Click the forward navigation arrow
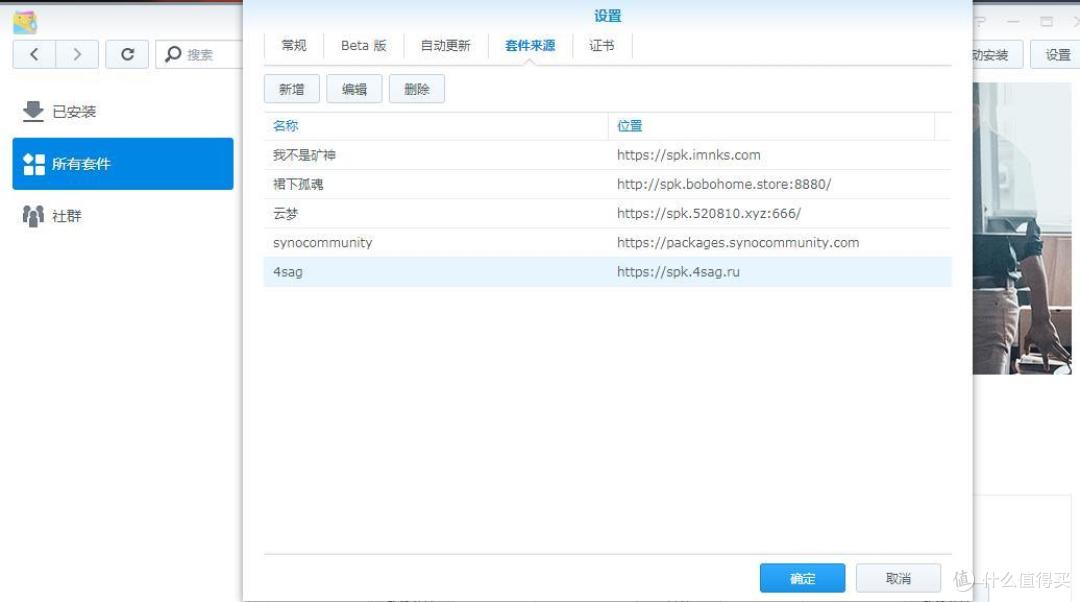This screenshot has height=602, width=1080. click(76, 54)
